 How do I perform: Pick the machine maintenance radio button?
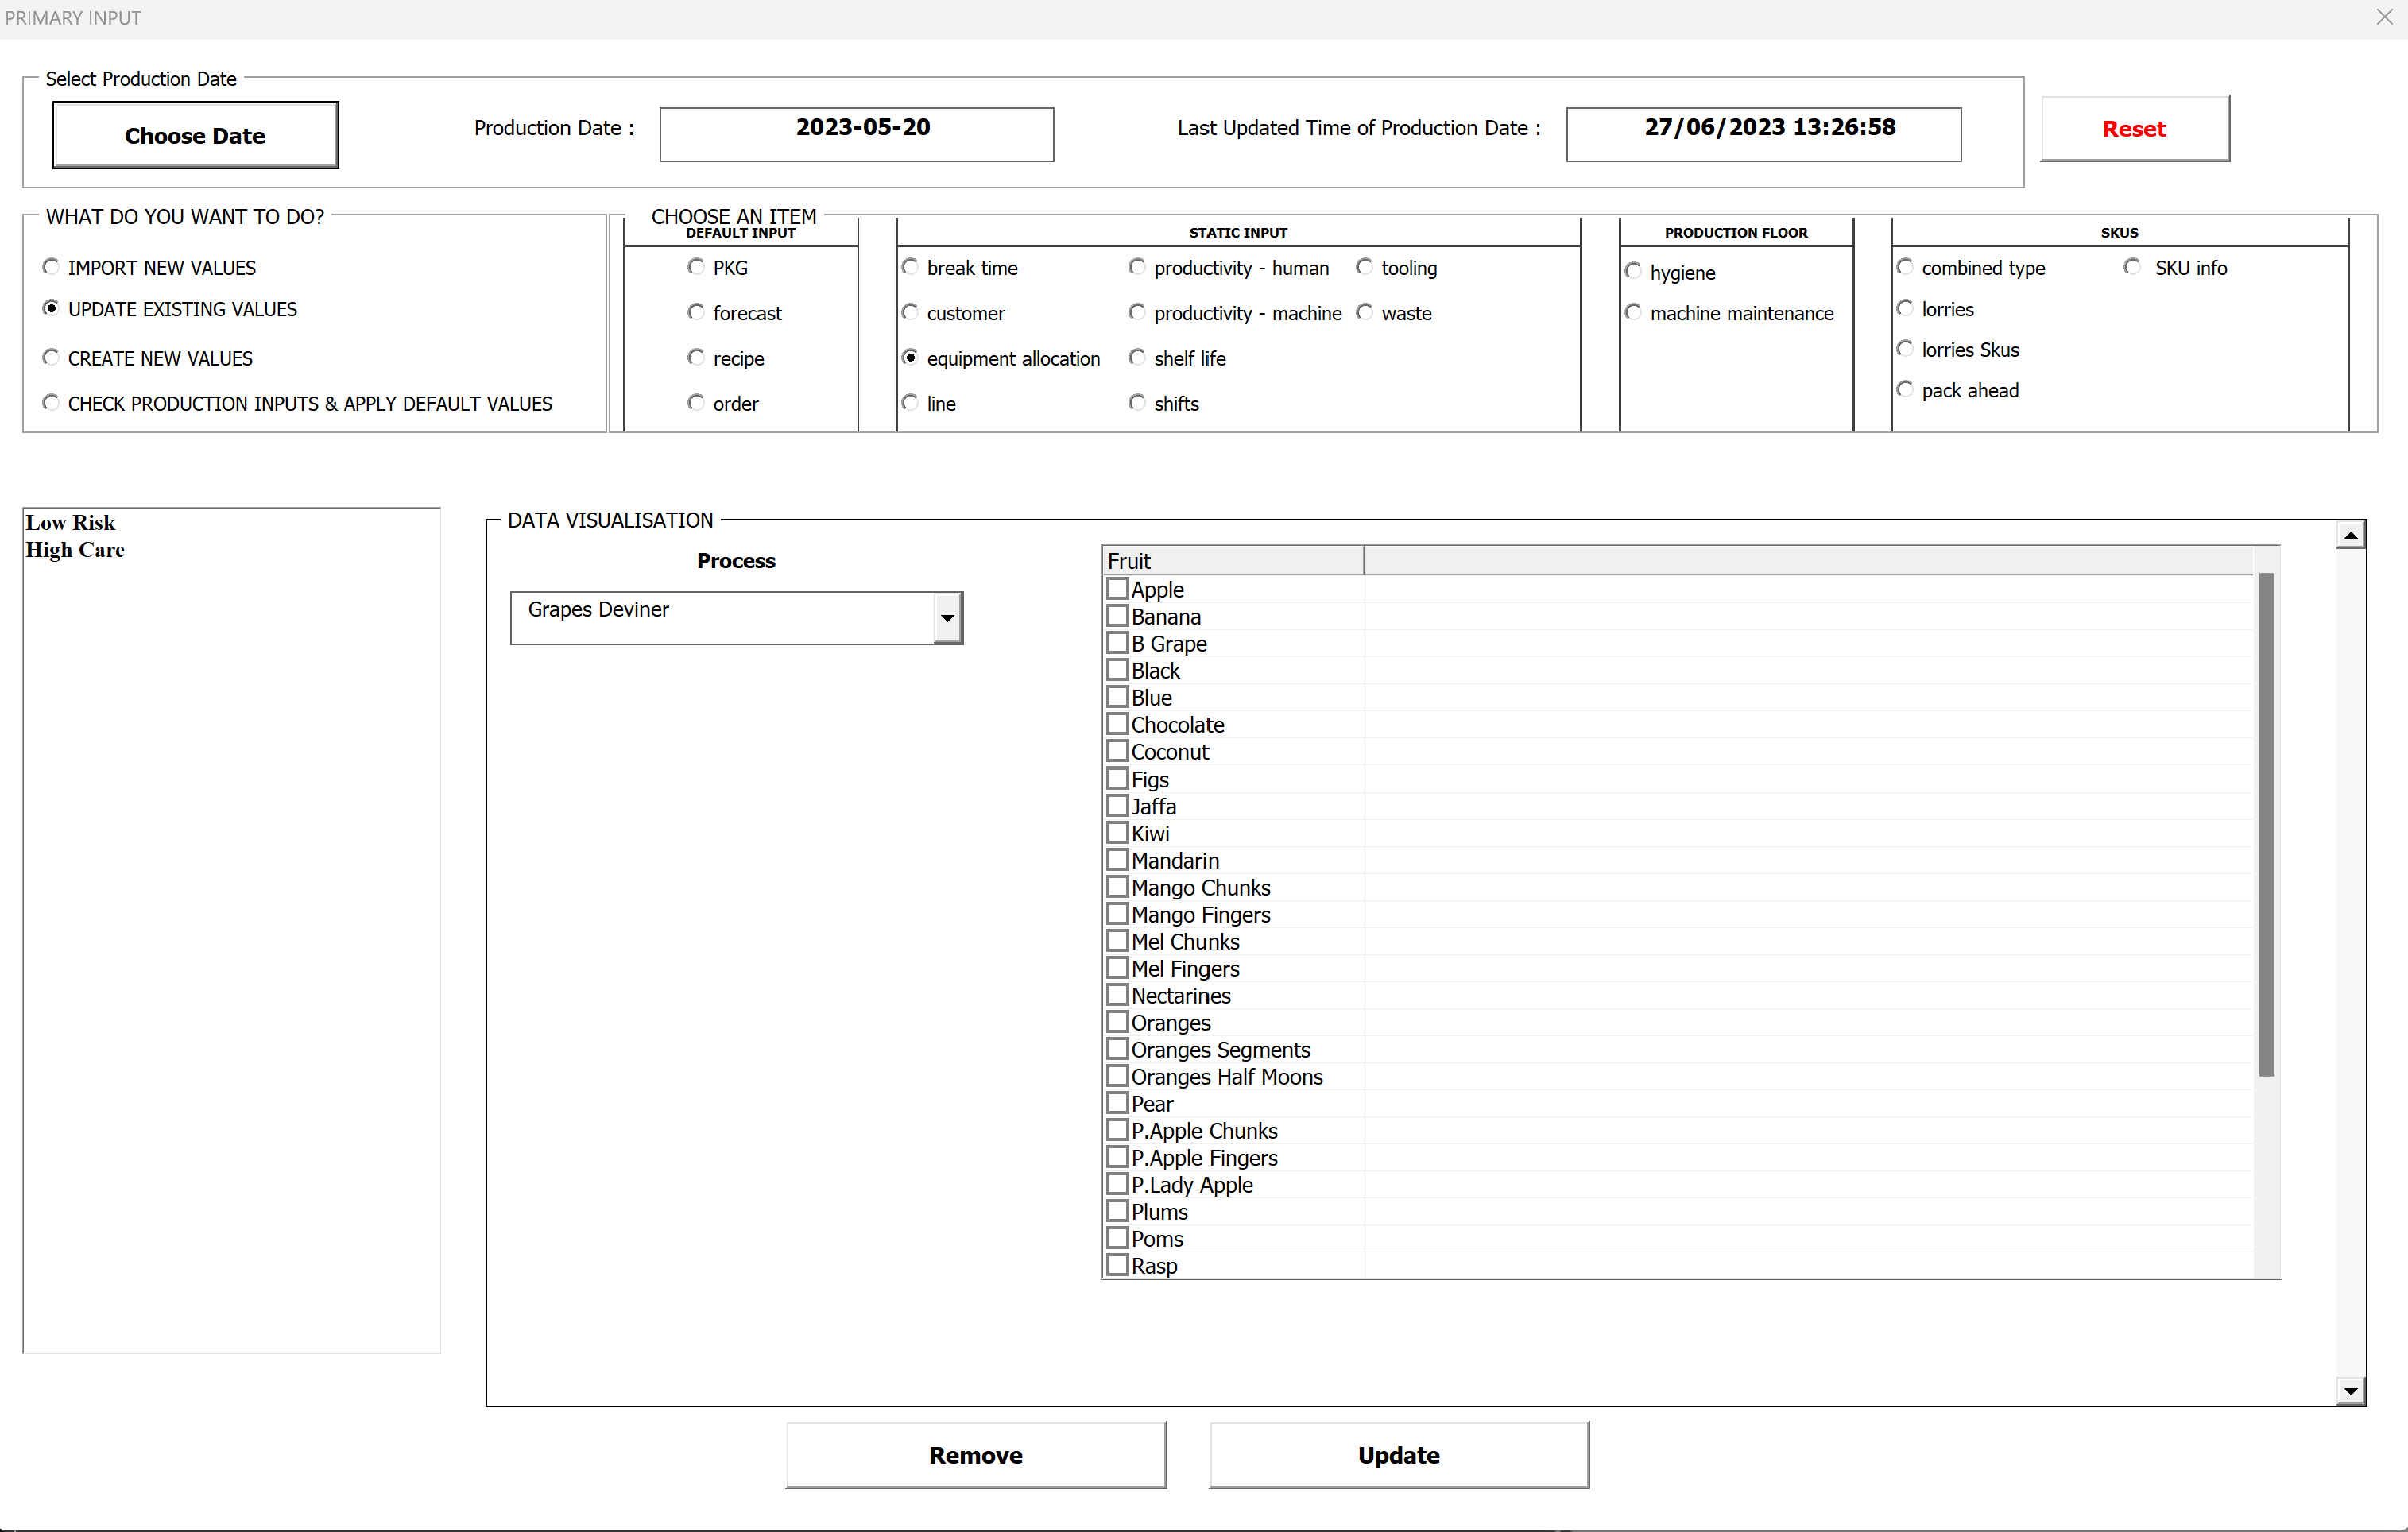[x=1633, y=312]
